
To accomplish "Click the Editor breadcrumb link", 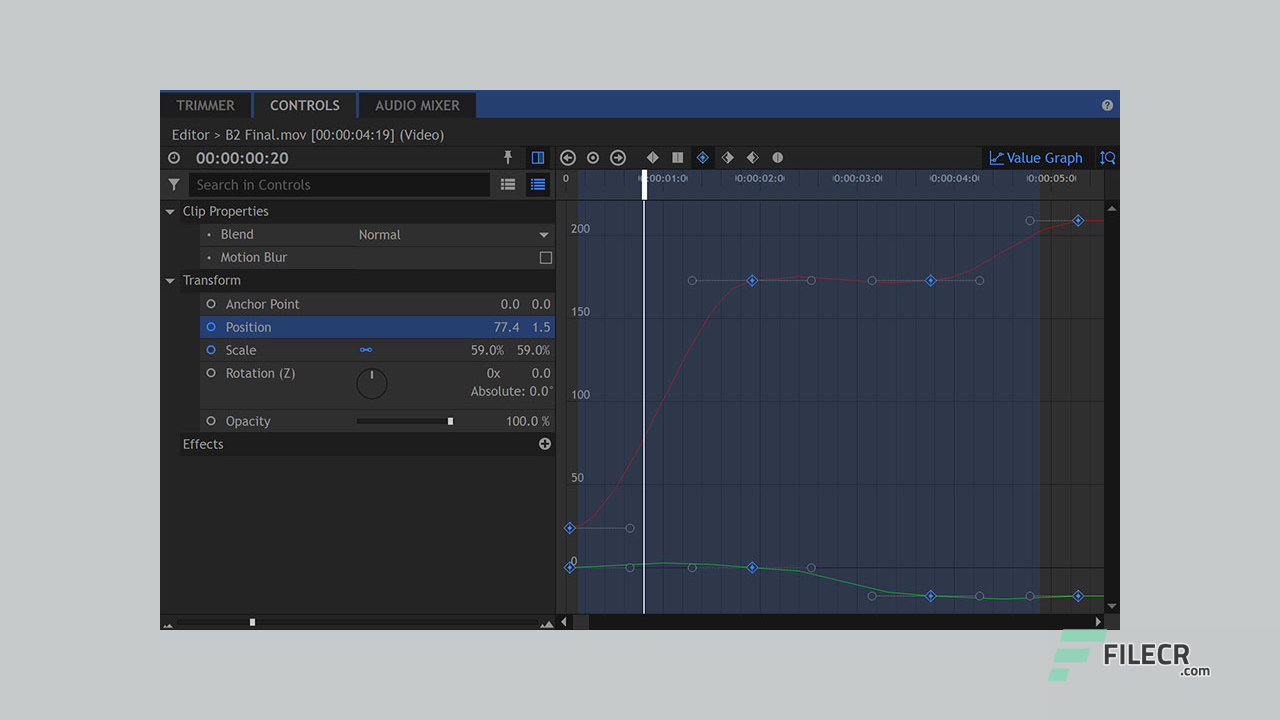I will pos(191,135).
